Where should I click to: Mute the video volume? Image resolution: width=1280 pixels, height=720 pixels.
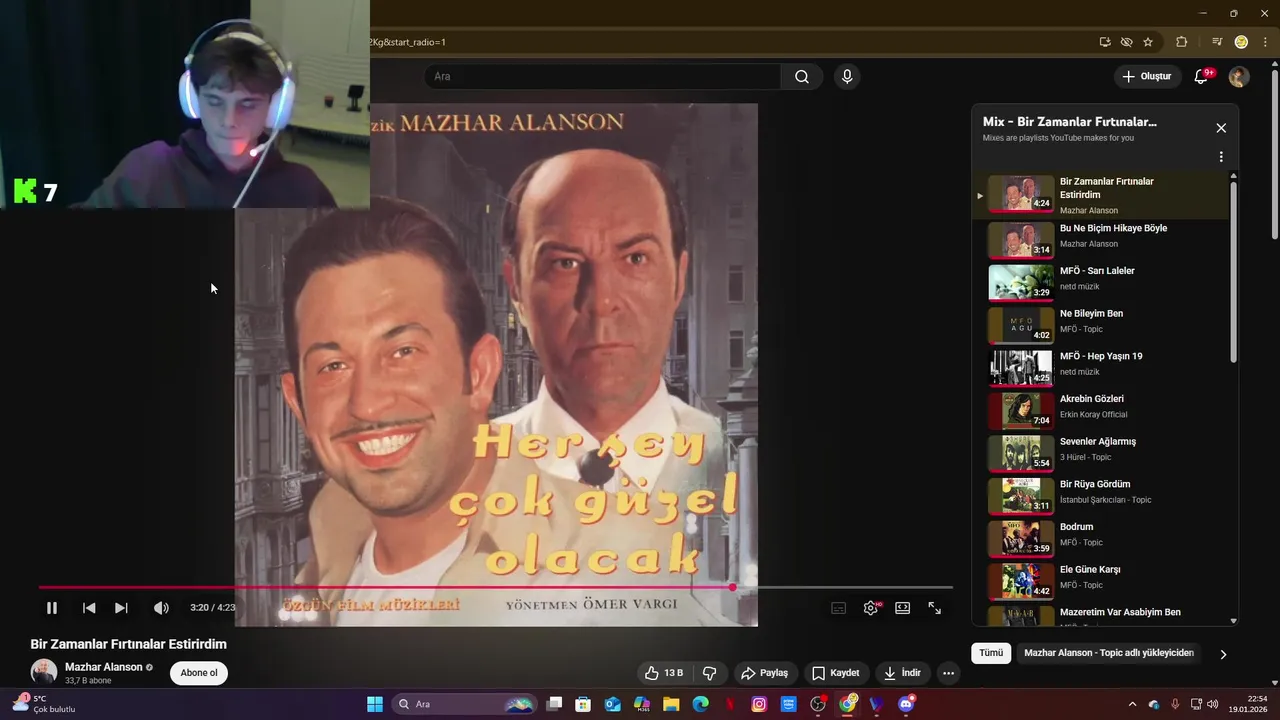161,608
